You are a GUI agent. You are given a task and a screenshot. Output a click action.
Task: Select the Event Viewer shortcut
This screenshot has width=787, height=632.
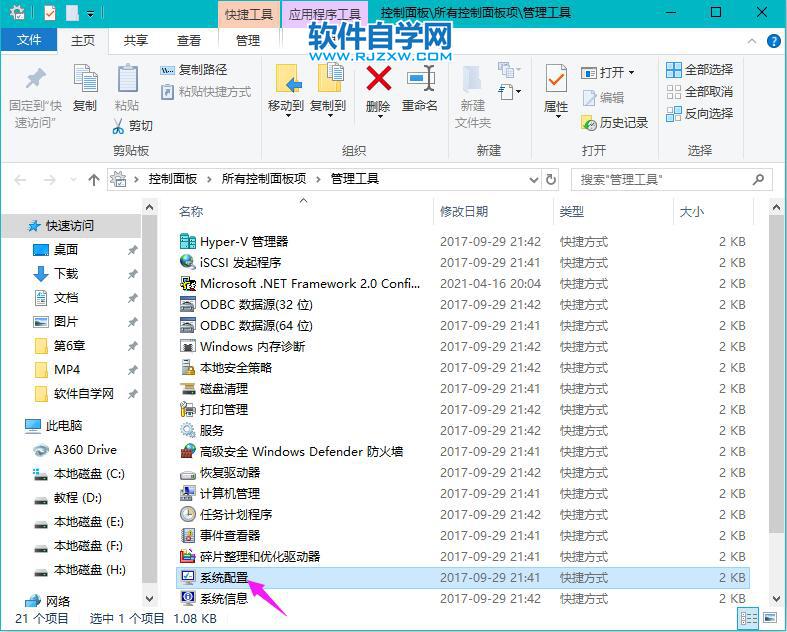click(x=230, y=535)
